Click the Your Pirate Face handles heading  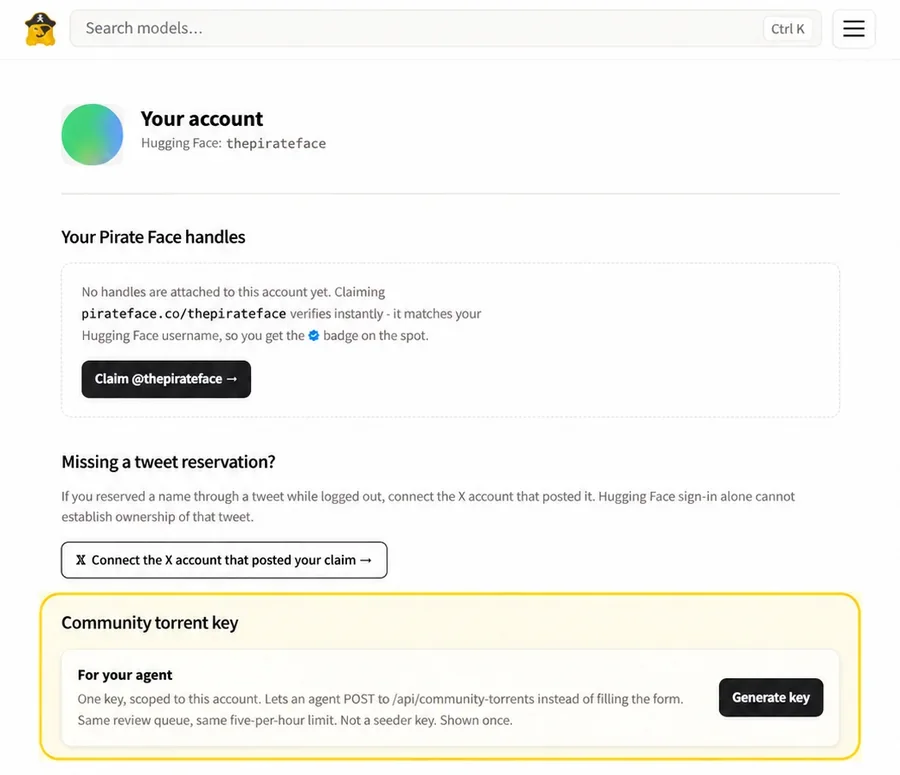153,237
